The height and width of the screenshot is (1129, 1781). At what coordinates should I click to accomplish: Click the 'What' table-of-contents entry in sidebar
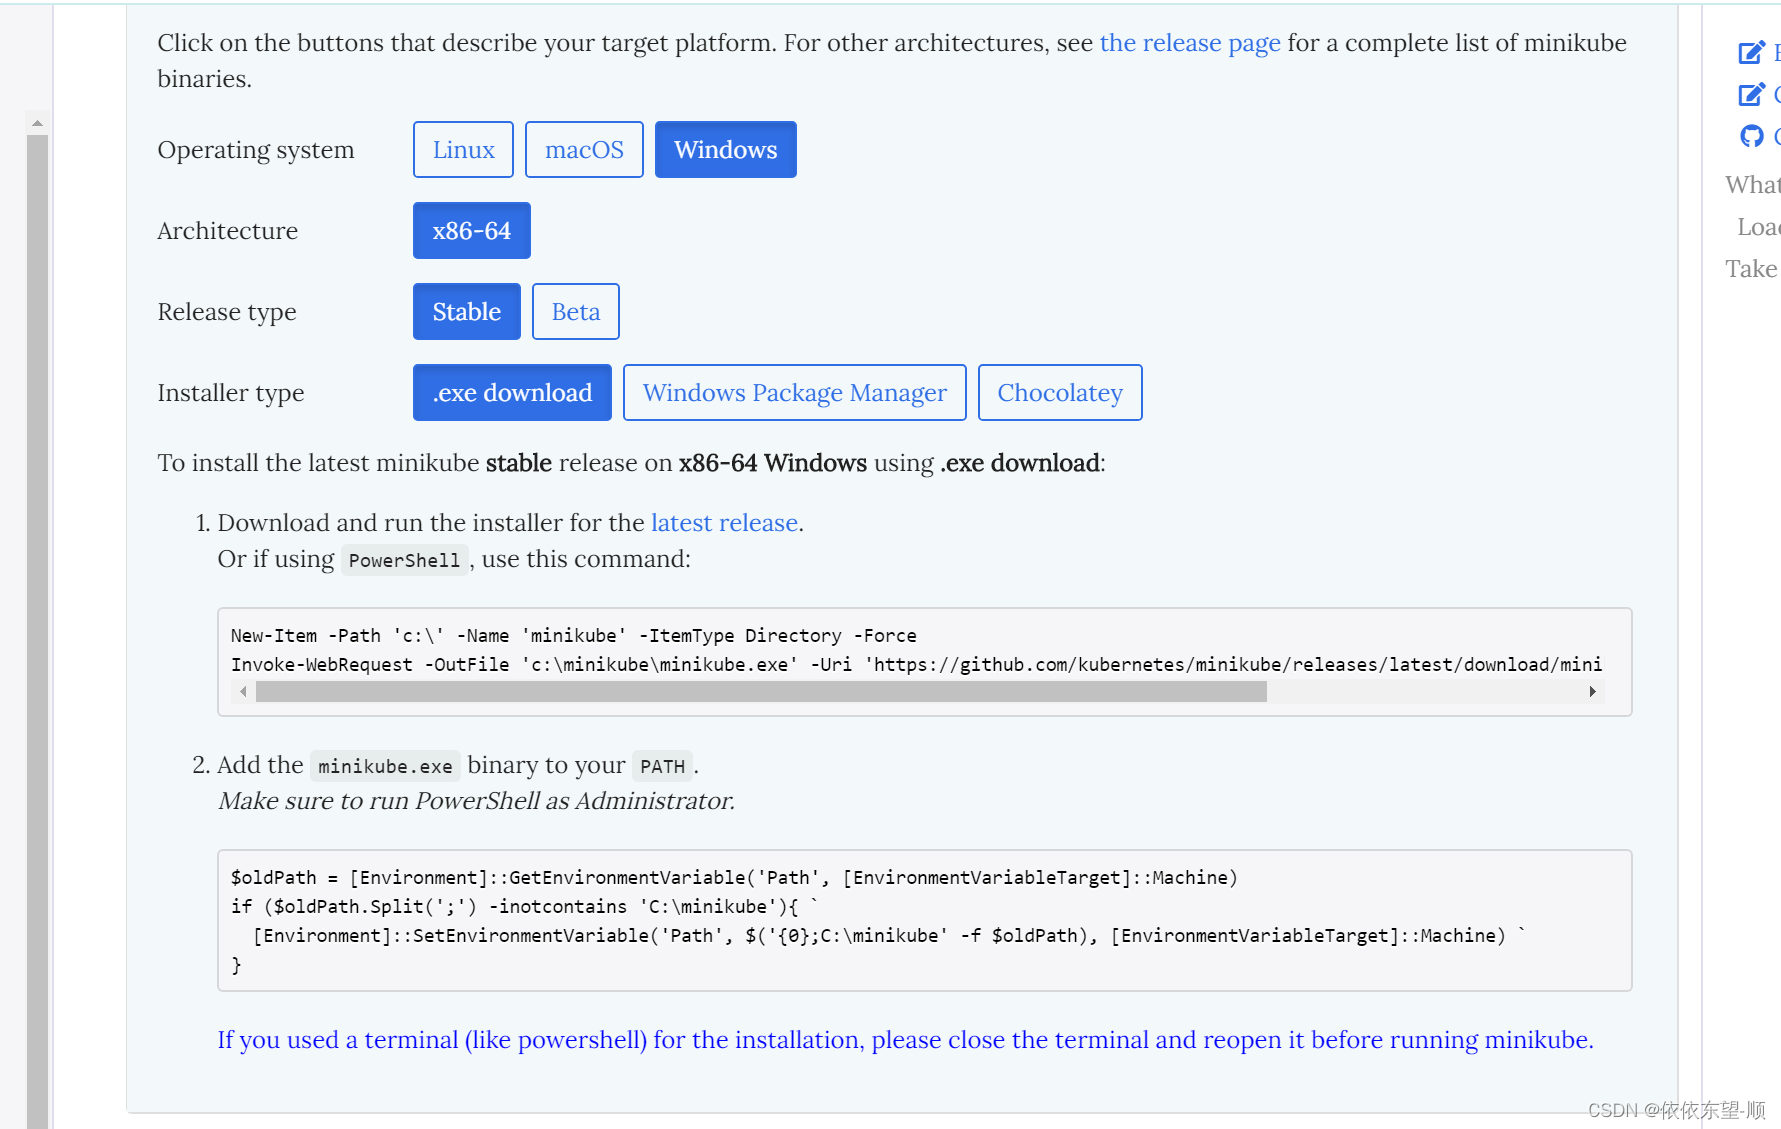pyautogui.click(x=1752, y=185)
